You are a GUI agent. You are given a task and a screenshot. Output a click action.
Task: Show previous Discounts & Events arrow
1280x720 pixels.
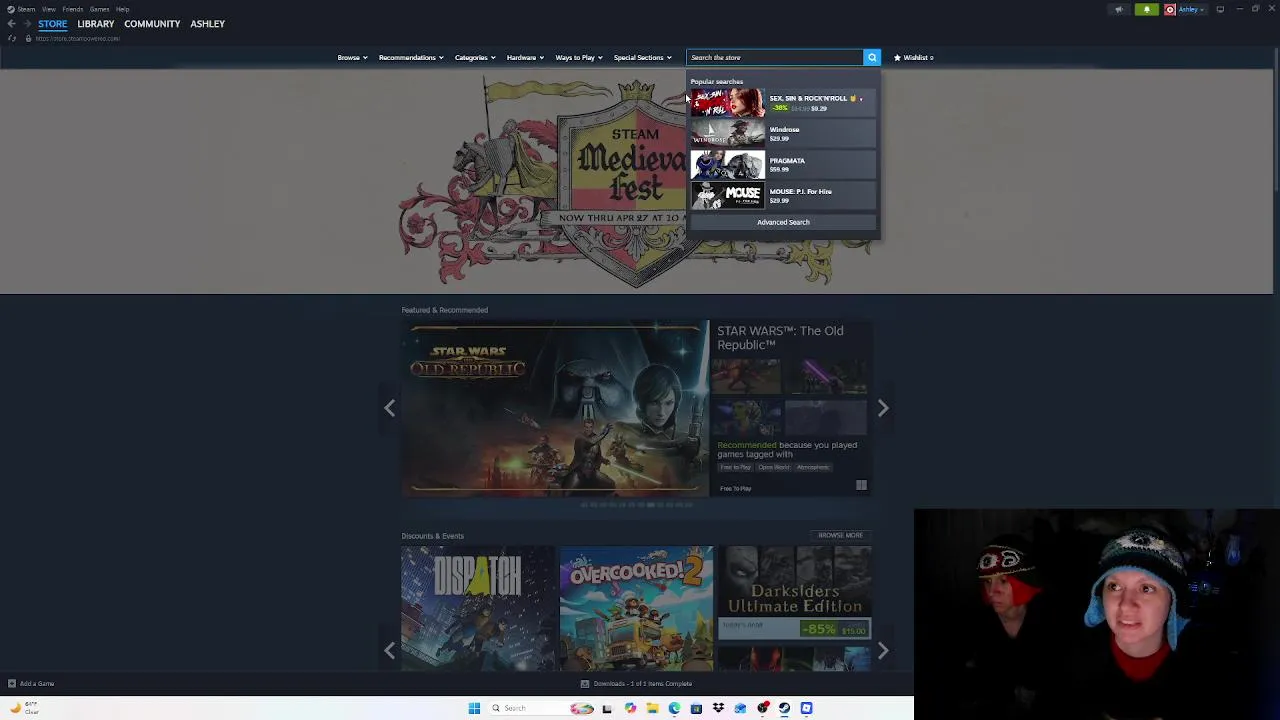point(390,650)
